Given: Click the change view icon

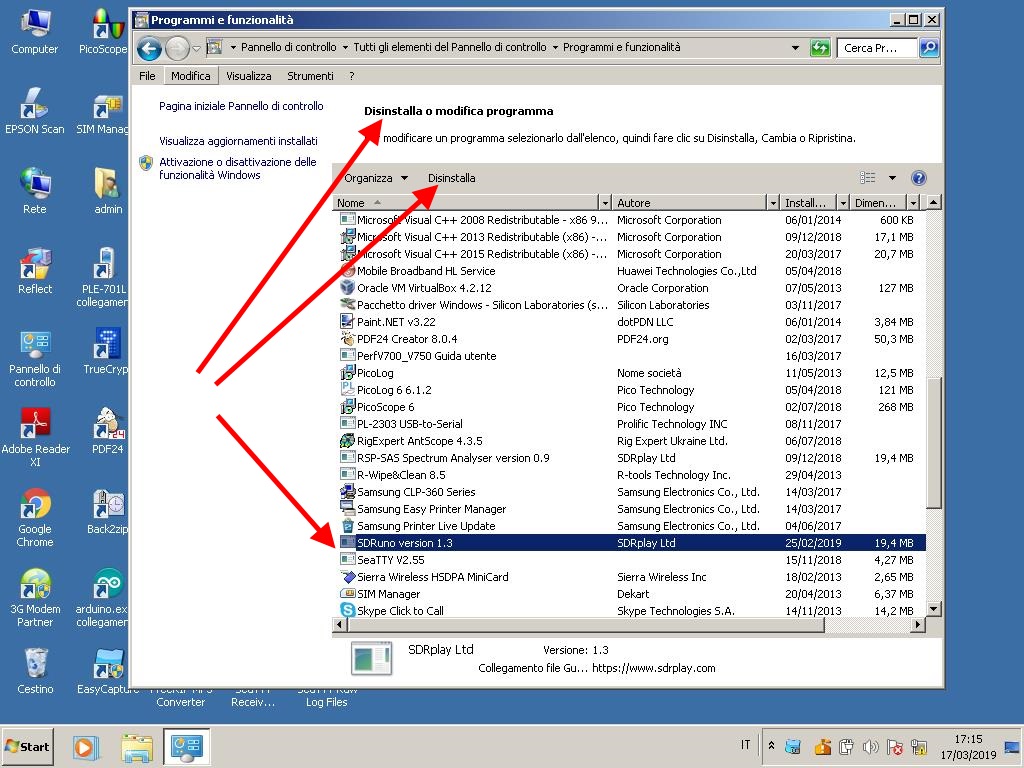Looking at the screenshot, I should 867,178.
